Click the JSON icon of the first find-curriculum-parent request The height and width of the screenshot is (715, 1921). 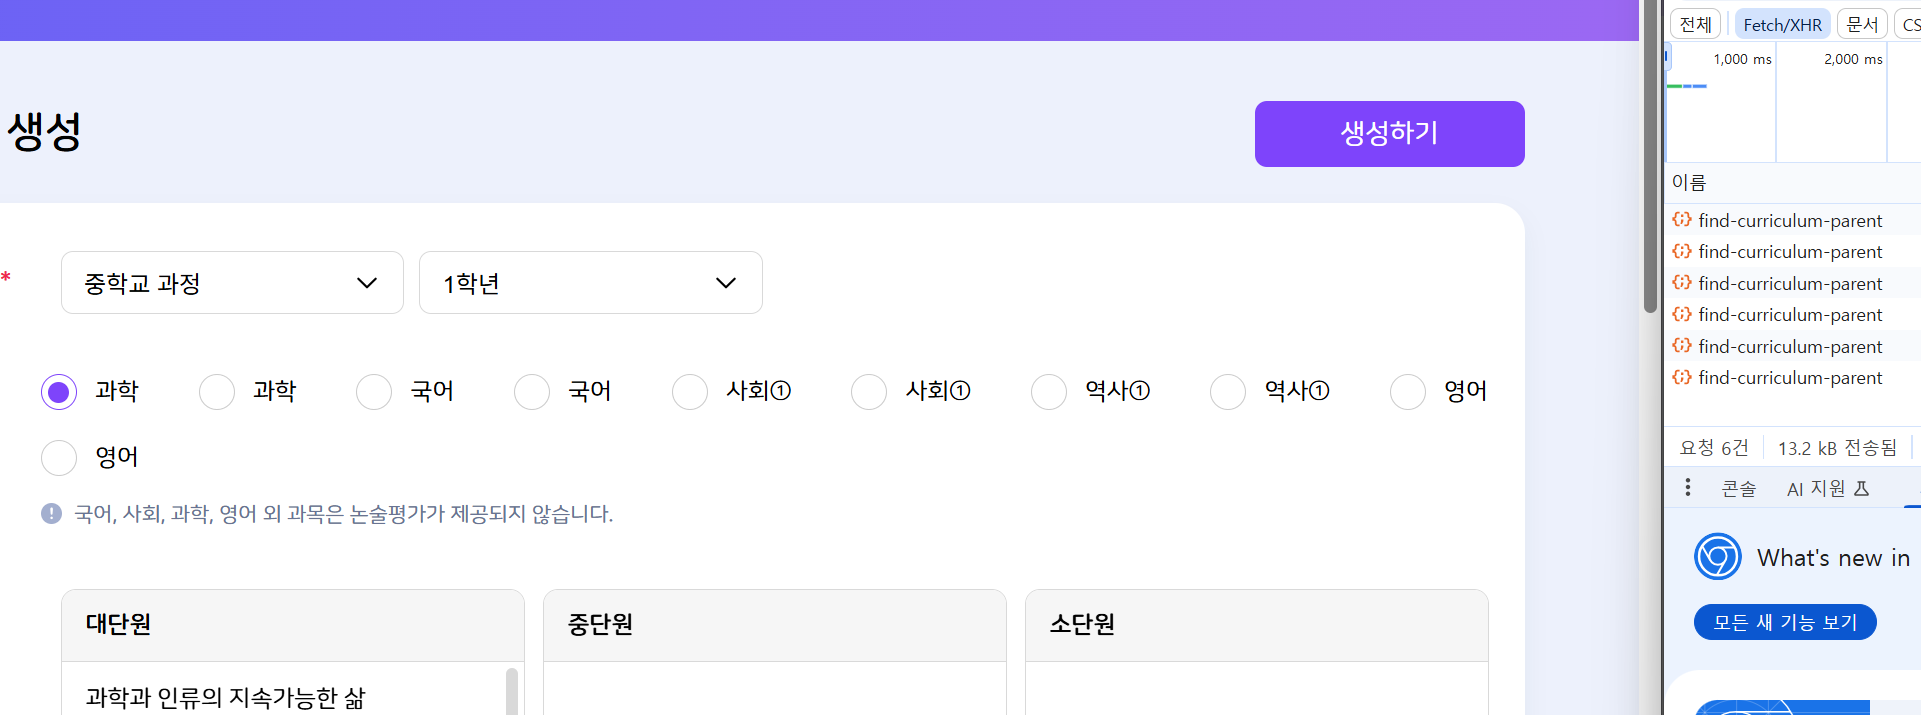coord(1682,220)
